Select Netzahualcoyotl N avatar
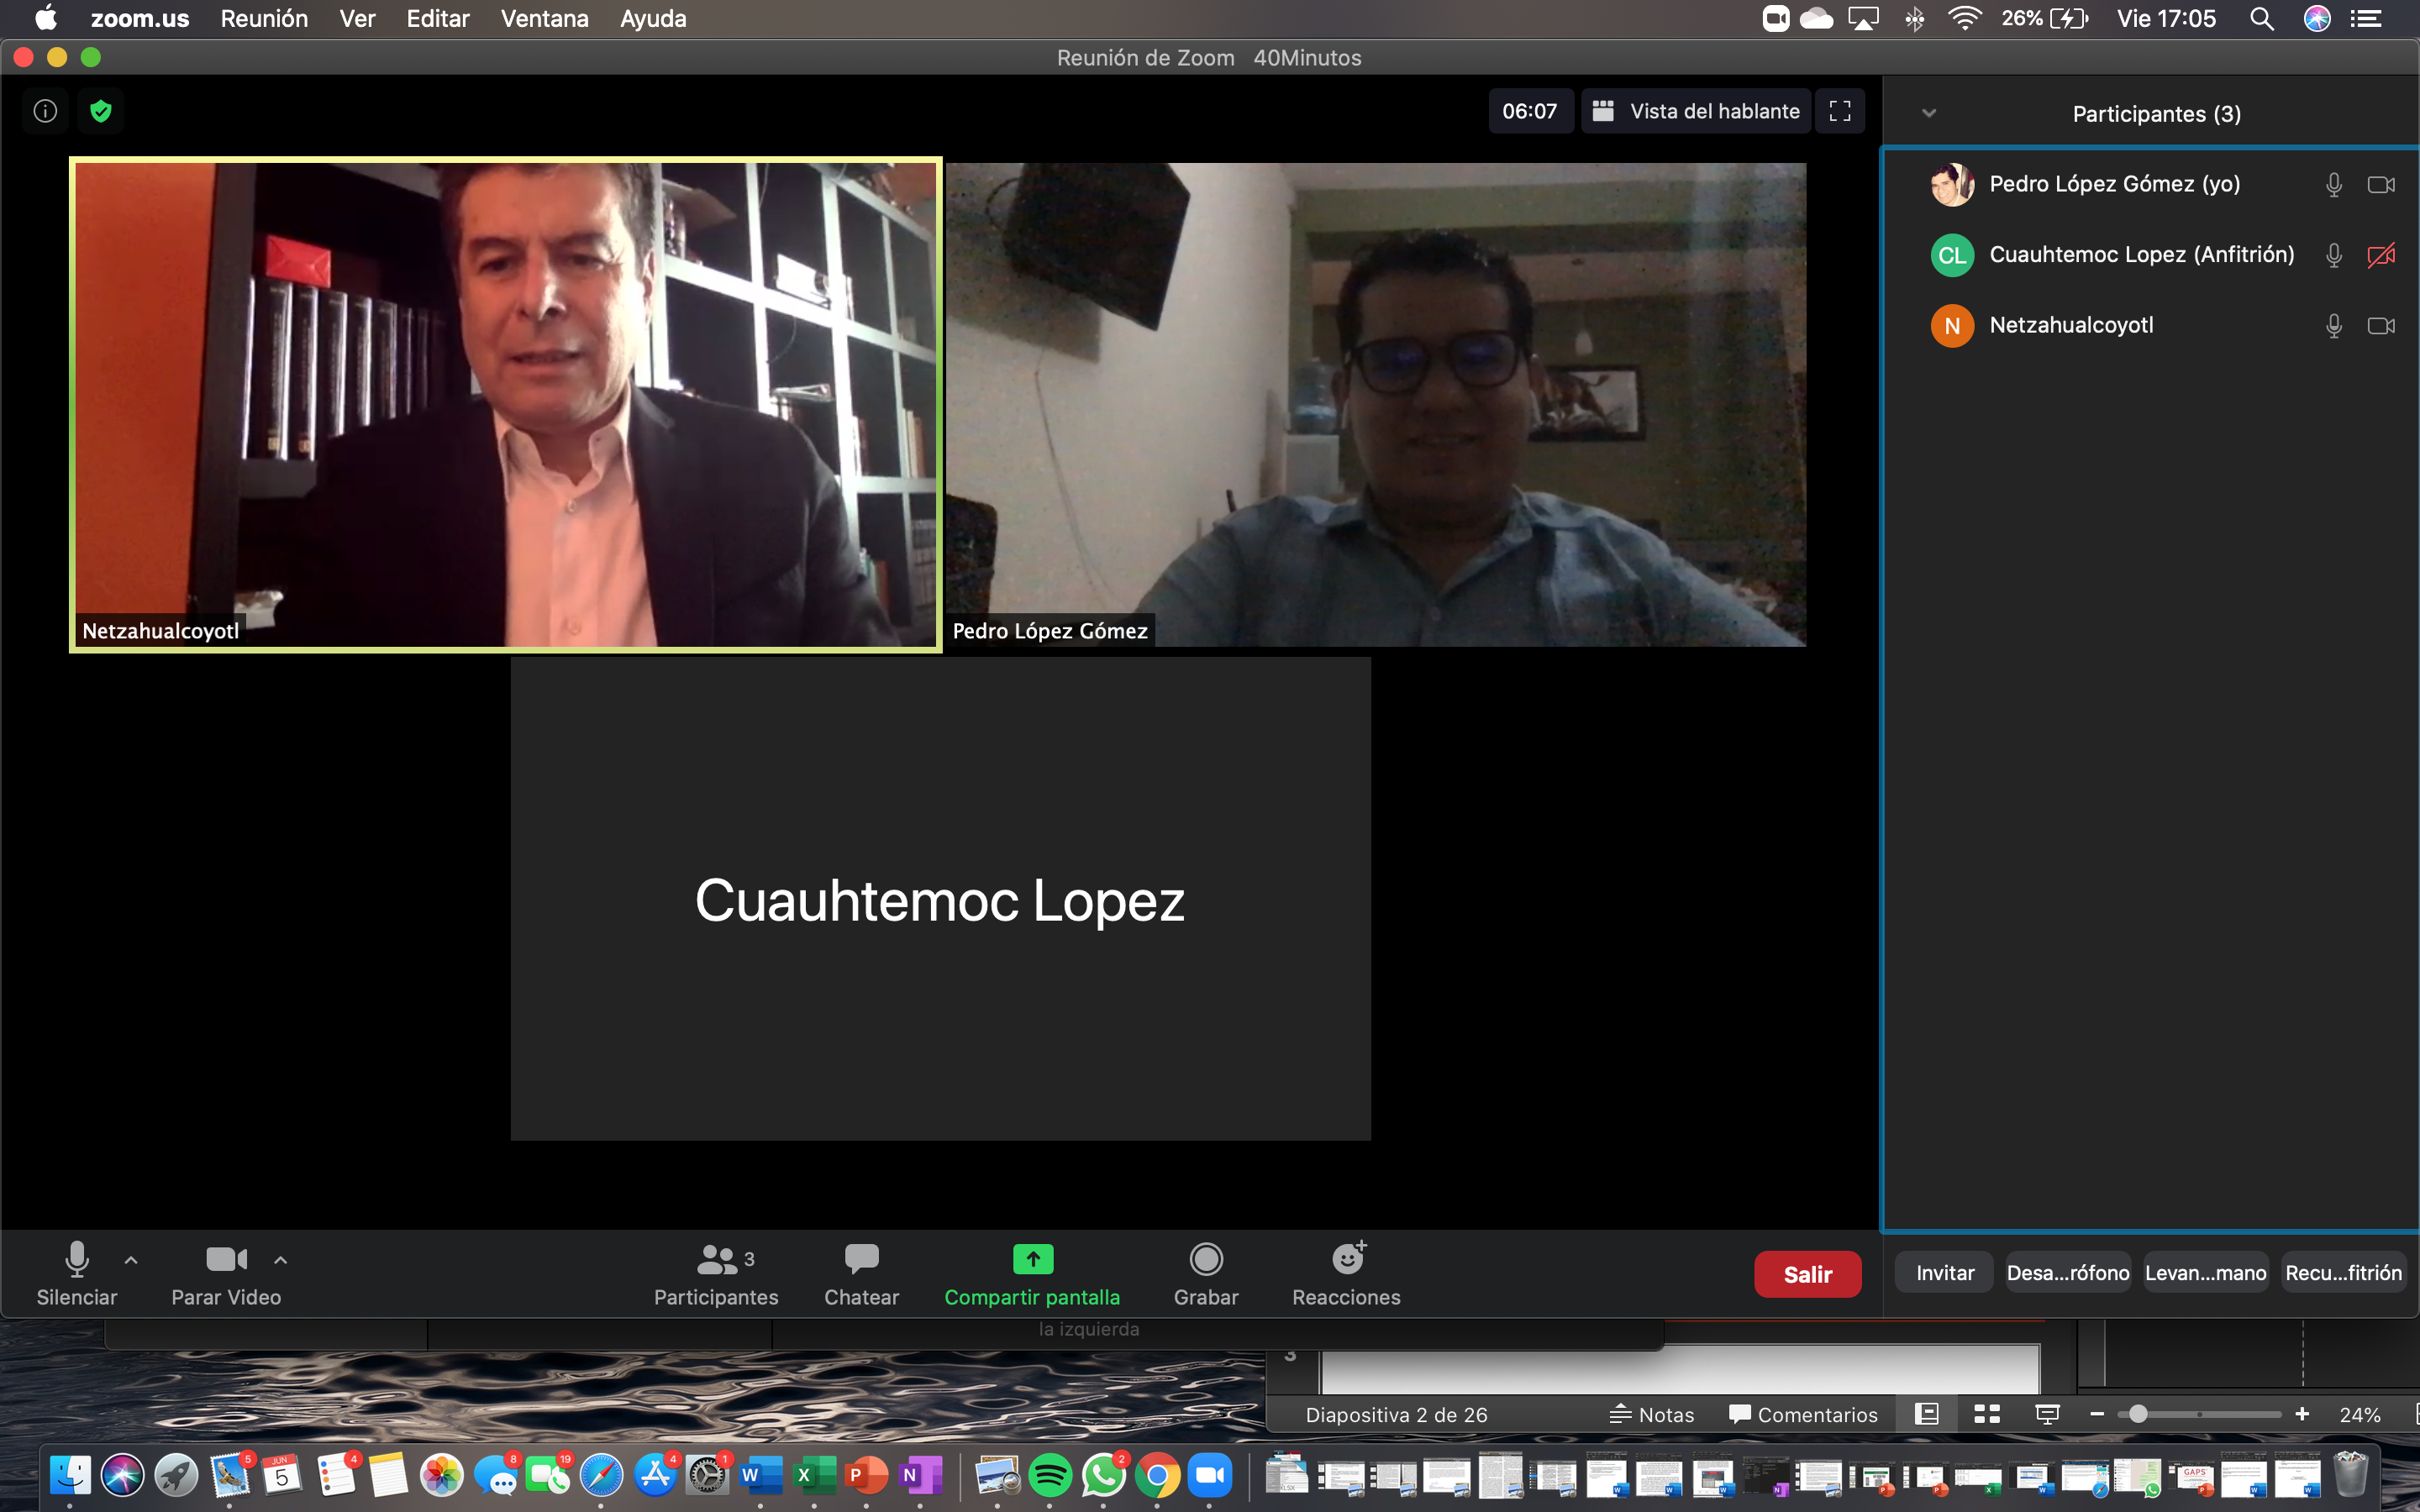The width and height of the screenshot is (2420, 1512). click(1952, 326)
